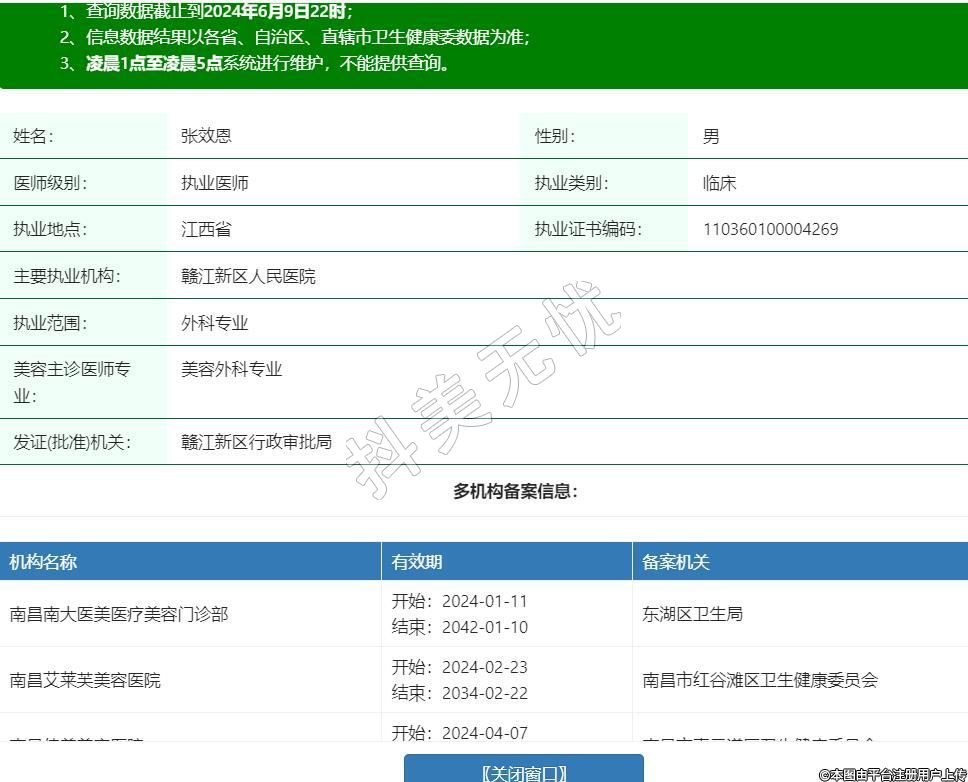Click the doctor name 张效恩

pos(206,136)
